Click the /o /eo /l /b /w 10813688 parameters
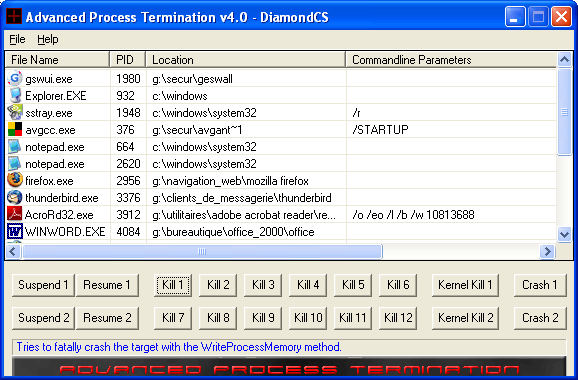The image size is (578, 380). (413, 215)
